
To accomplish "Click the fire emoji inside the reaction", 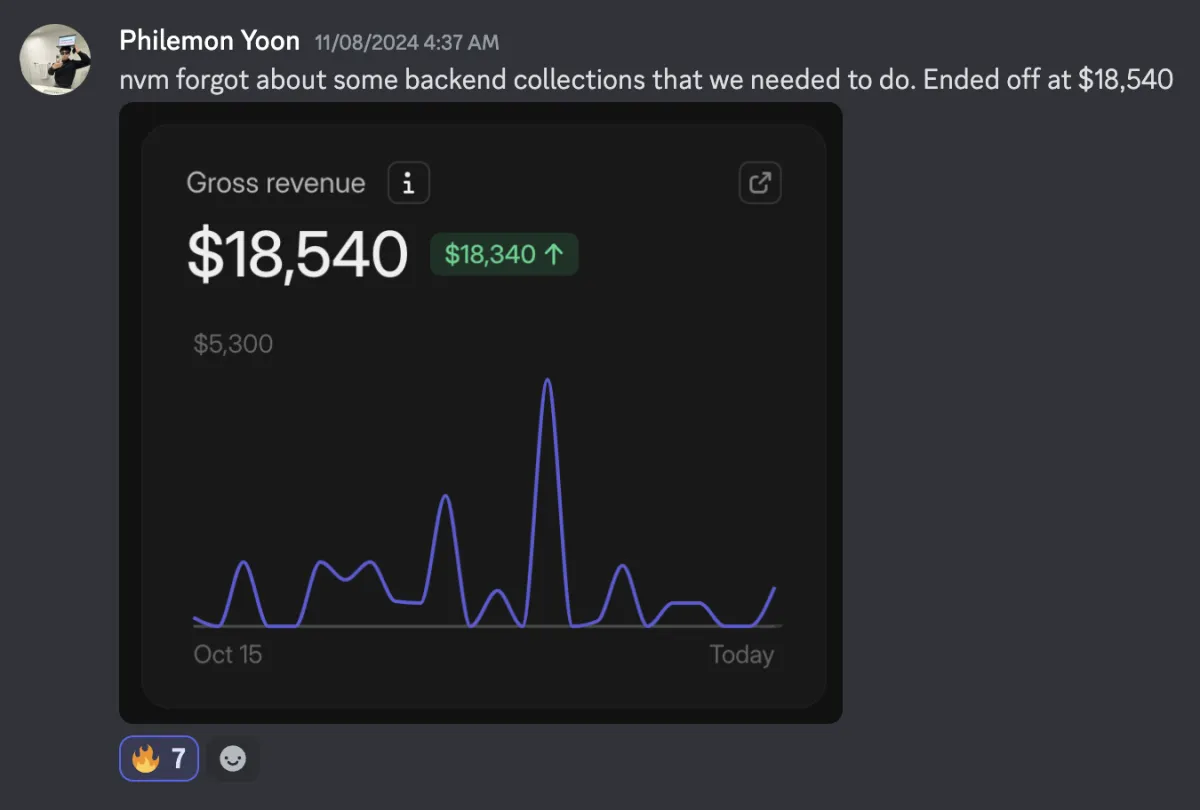I will point(146,759).
